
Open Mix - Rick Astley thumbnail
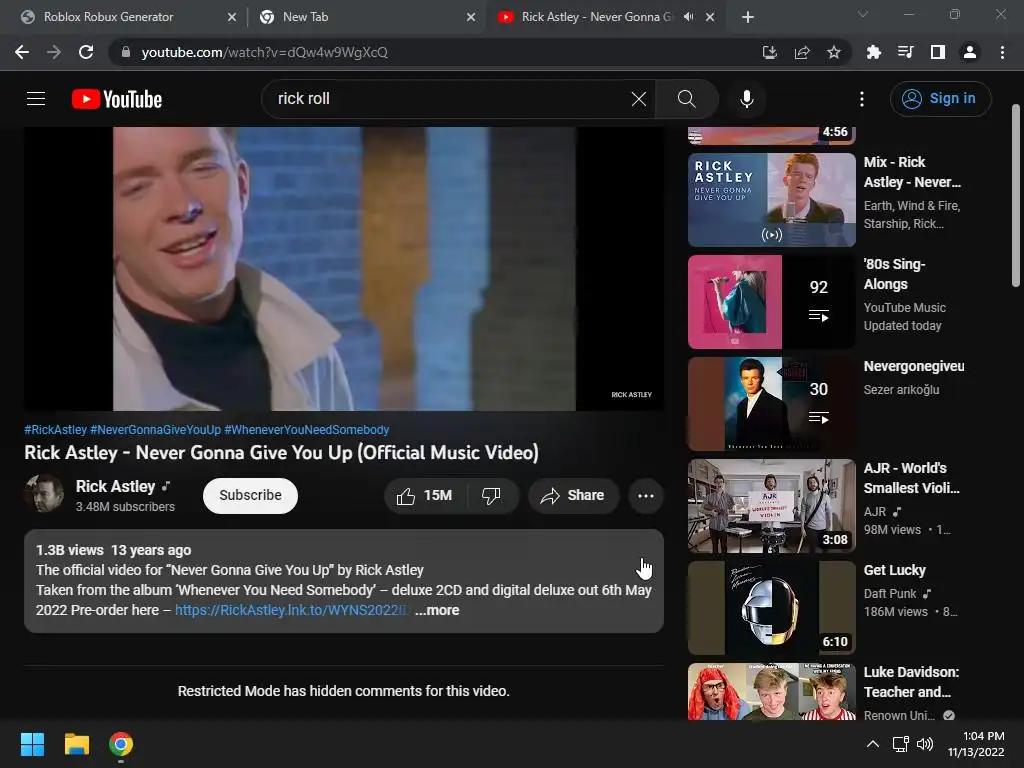click(771, 200)
